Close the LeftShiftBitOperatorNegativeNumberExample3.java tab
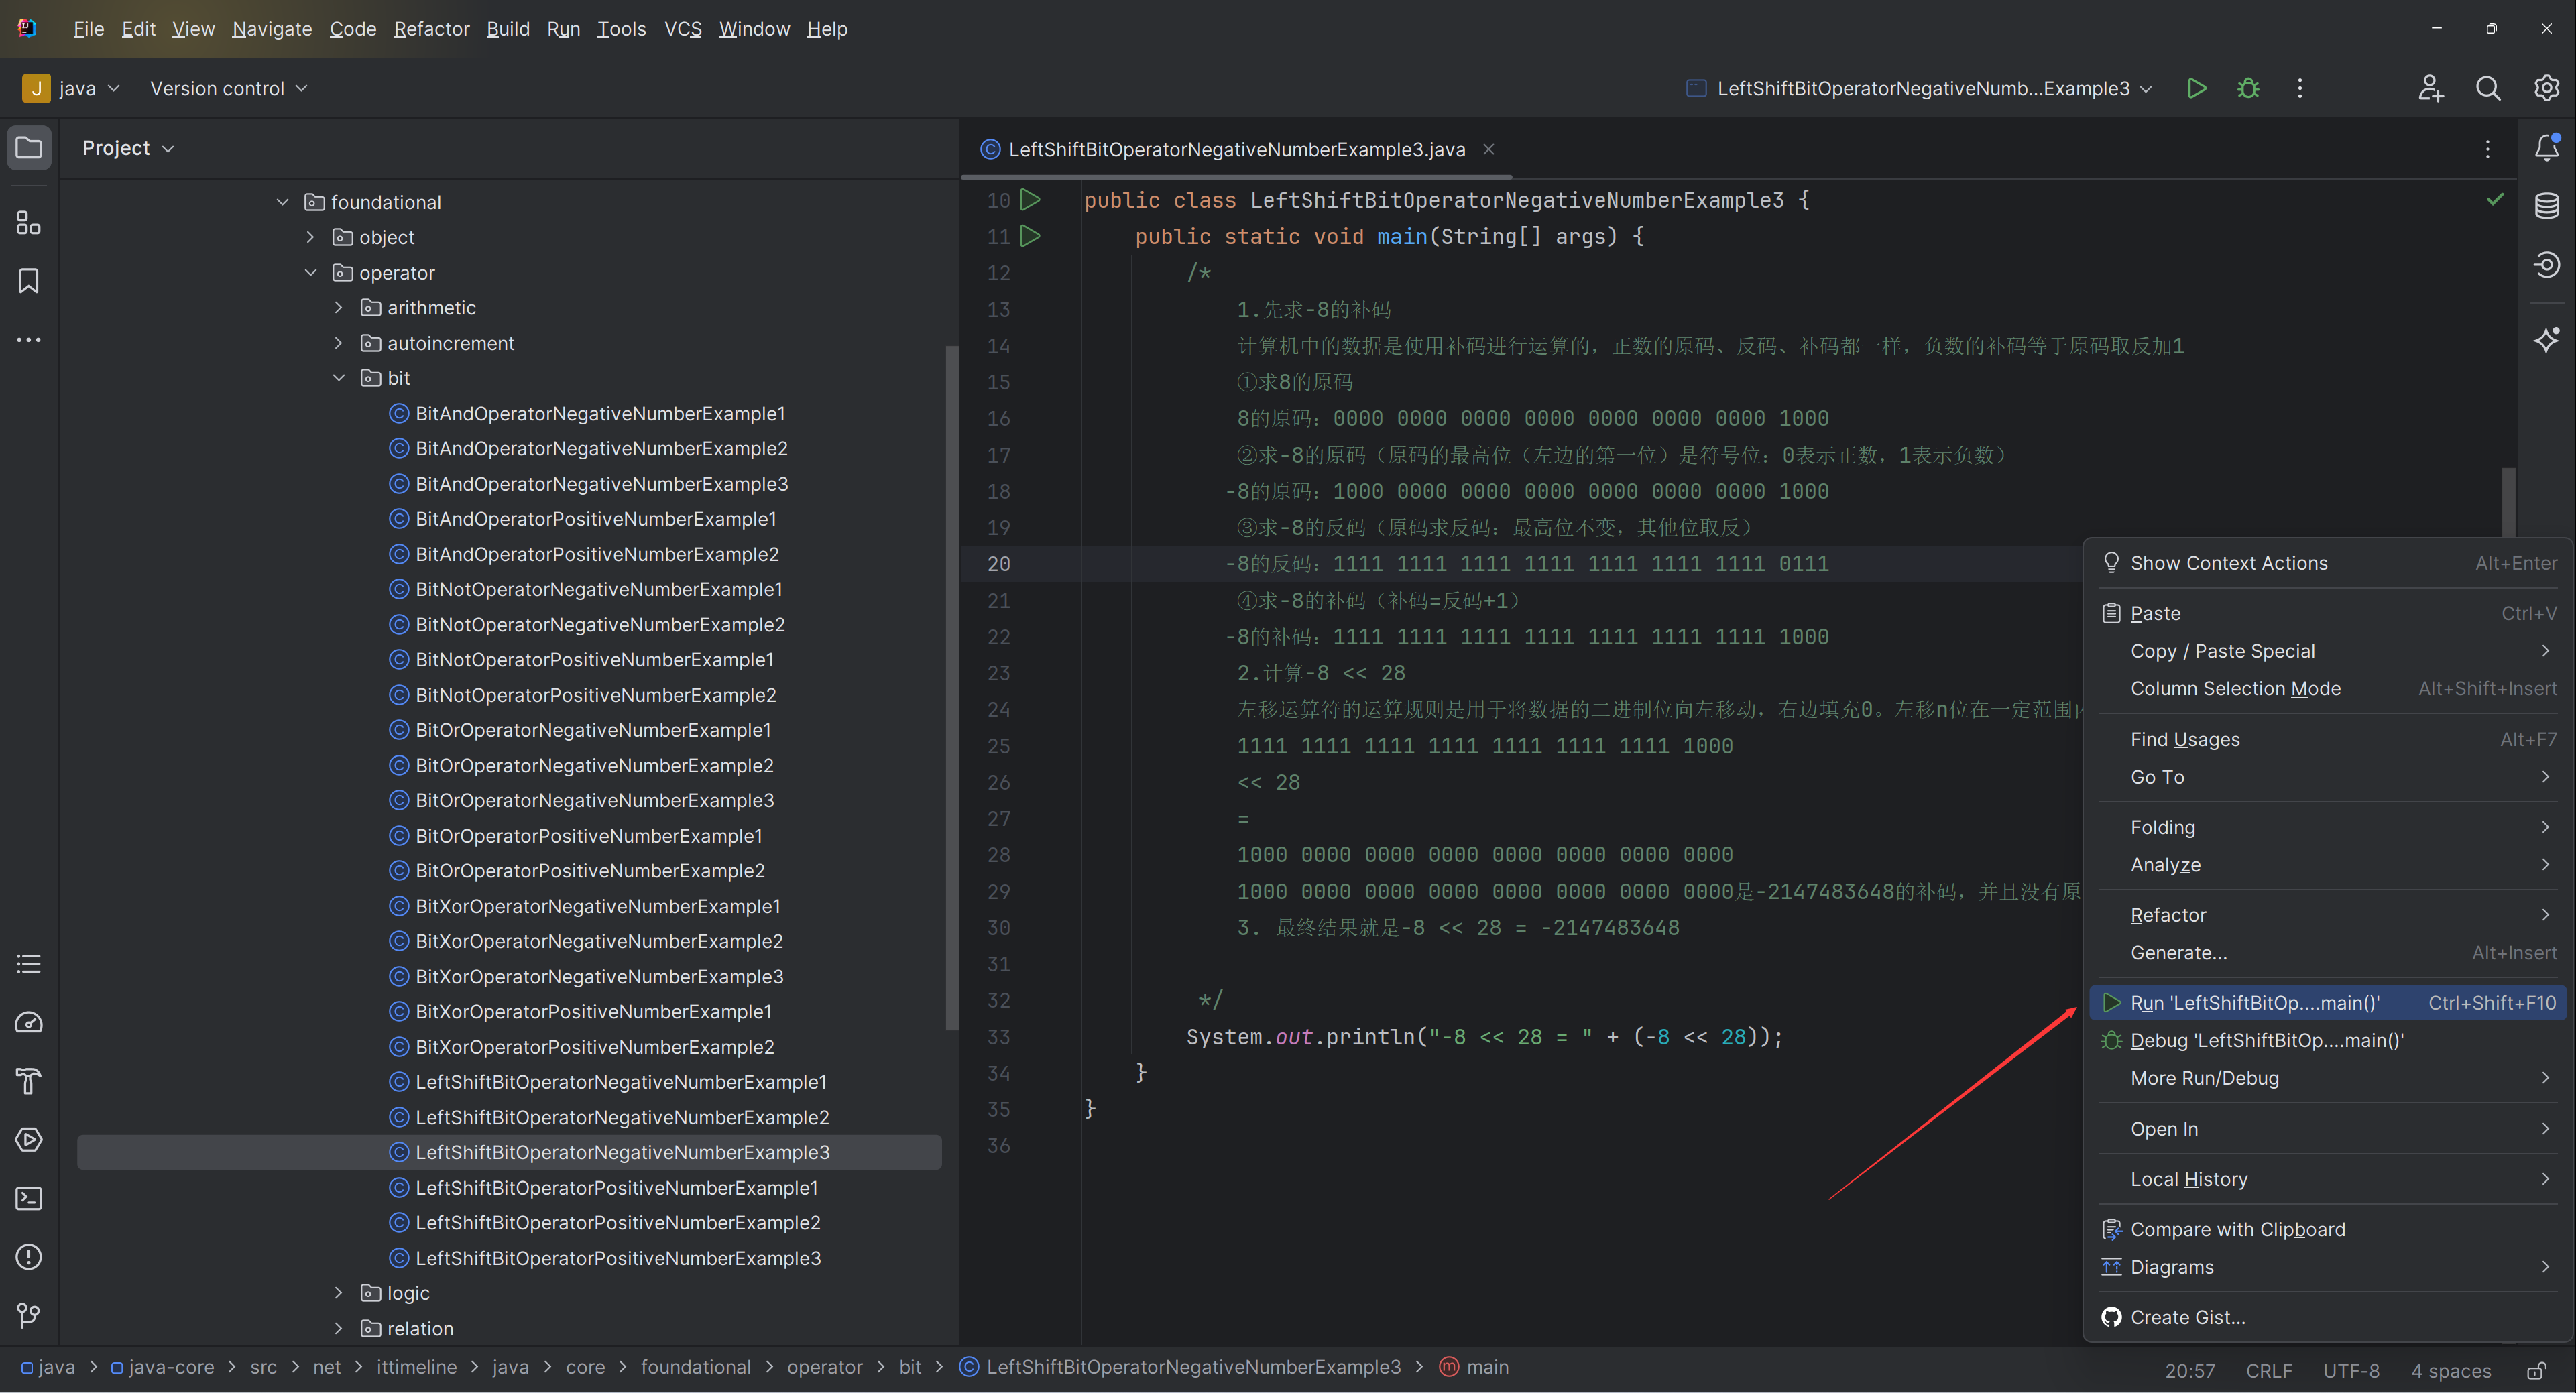This screenshot has height=1393, width=2576. point(1488,149)
